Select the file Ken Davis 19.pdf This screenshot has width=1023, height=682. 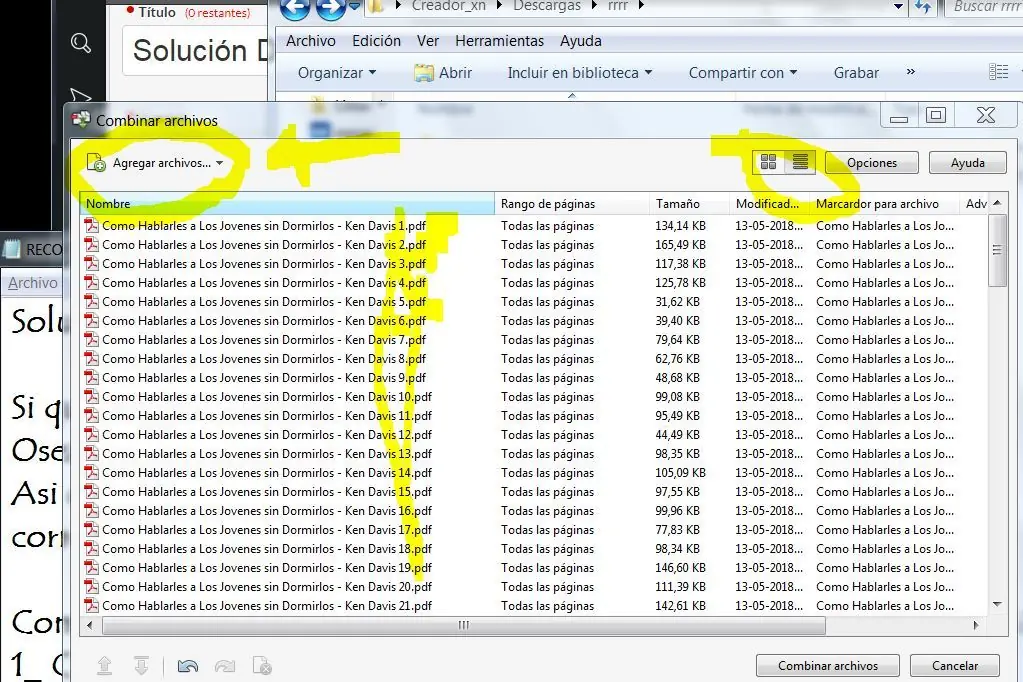(x=267, y=568)
